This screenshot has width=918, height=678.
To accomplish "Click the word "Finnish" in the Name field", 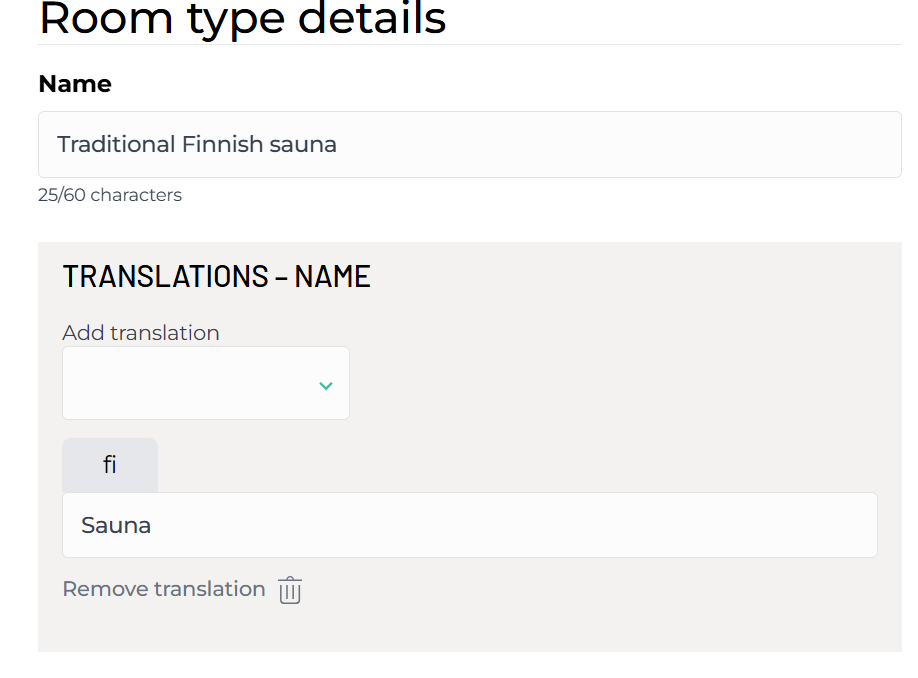I will click(x=222, y=144).
